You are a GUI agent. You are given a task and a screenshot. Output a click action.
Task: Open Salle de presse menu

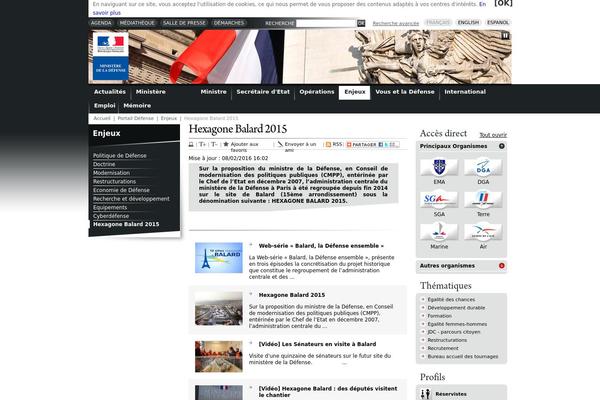pos(184,23)
